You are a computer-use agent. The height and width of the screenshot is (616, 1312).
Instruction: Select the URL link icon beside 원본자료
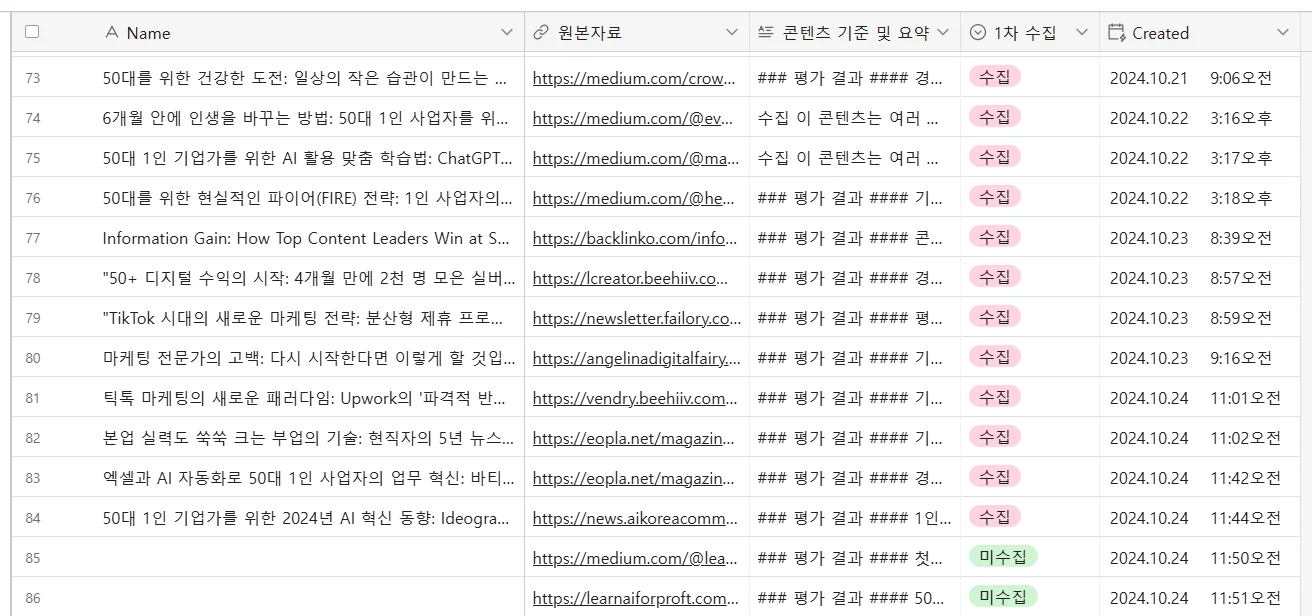point(540,32)
